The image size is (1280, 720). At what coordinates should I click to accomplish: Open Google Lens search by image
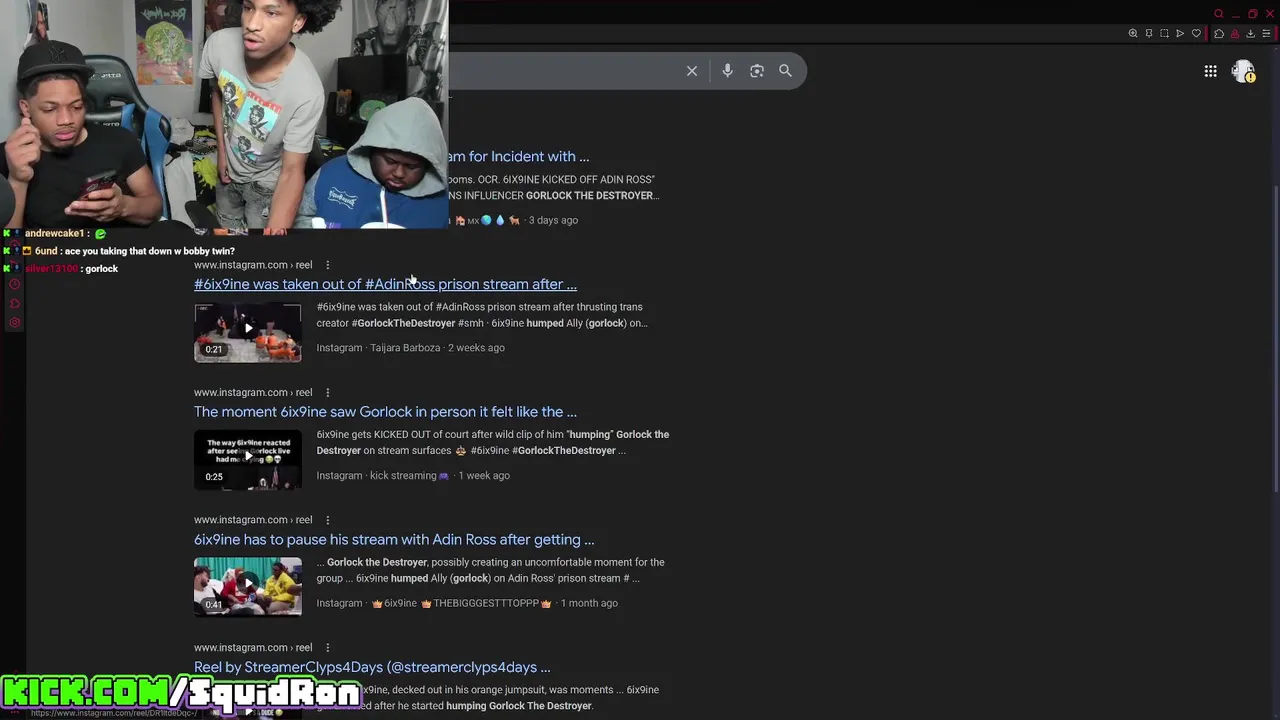757,71
